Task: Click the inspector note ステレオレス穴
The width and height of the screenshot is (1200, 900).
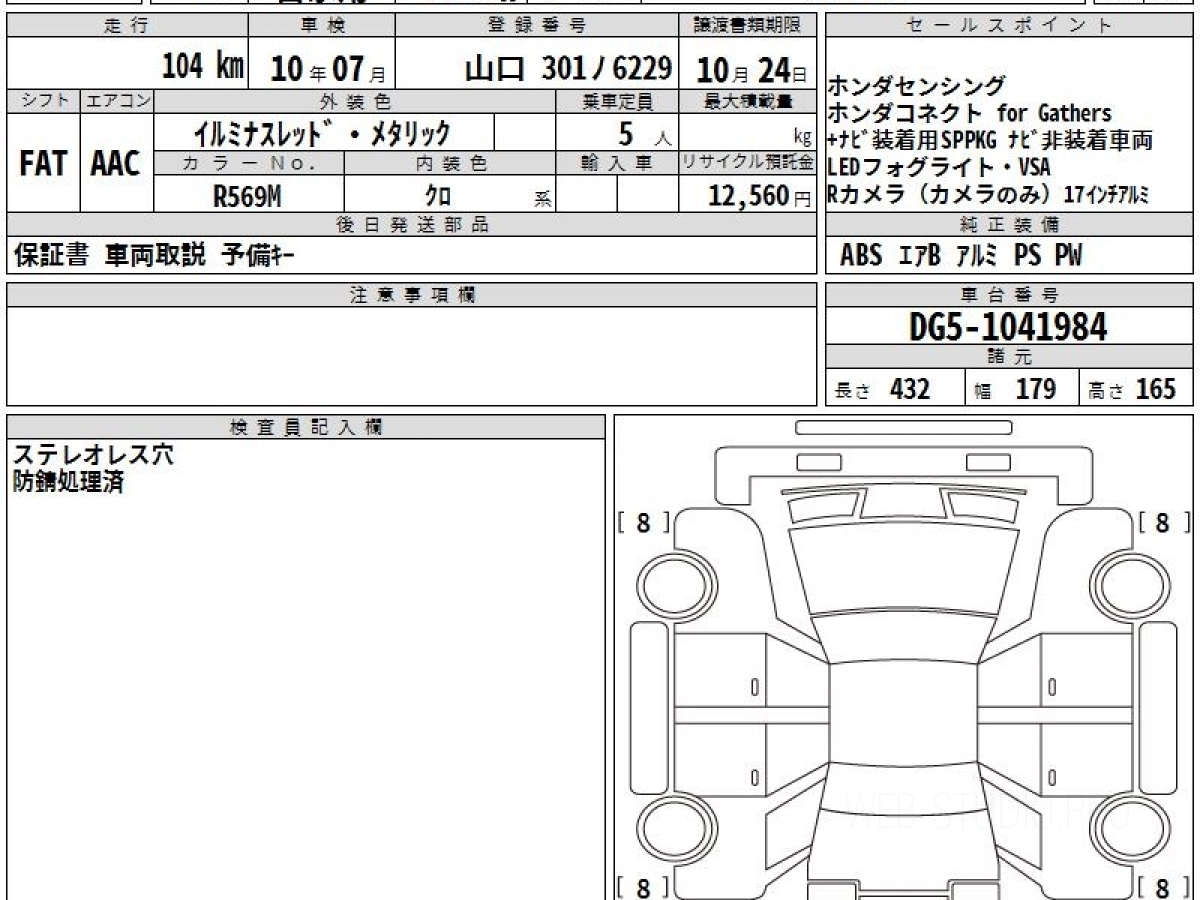Action: [92, 455]
